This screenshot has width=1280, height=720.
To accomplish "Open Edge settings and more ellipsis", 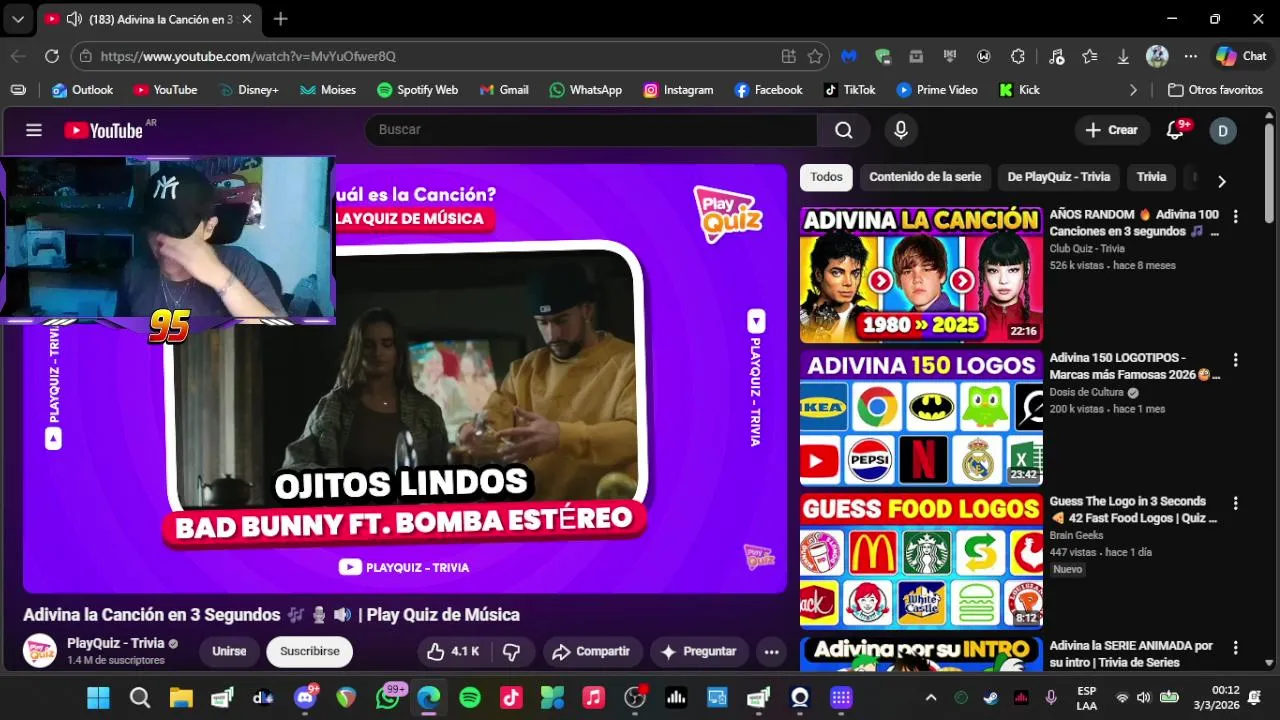I will click(x=1190, y=57).
